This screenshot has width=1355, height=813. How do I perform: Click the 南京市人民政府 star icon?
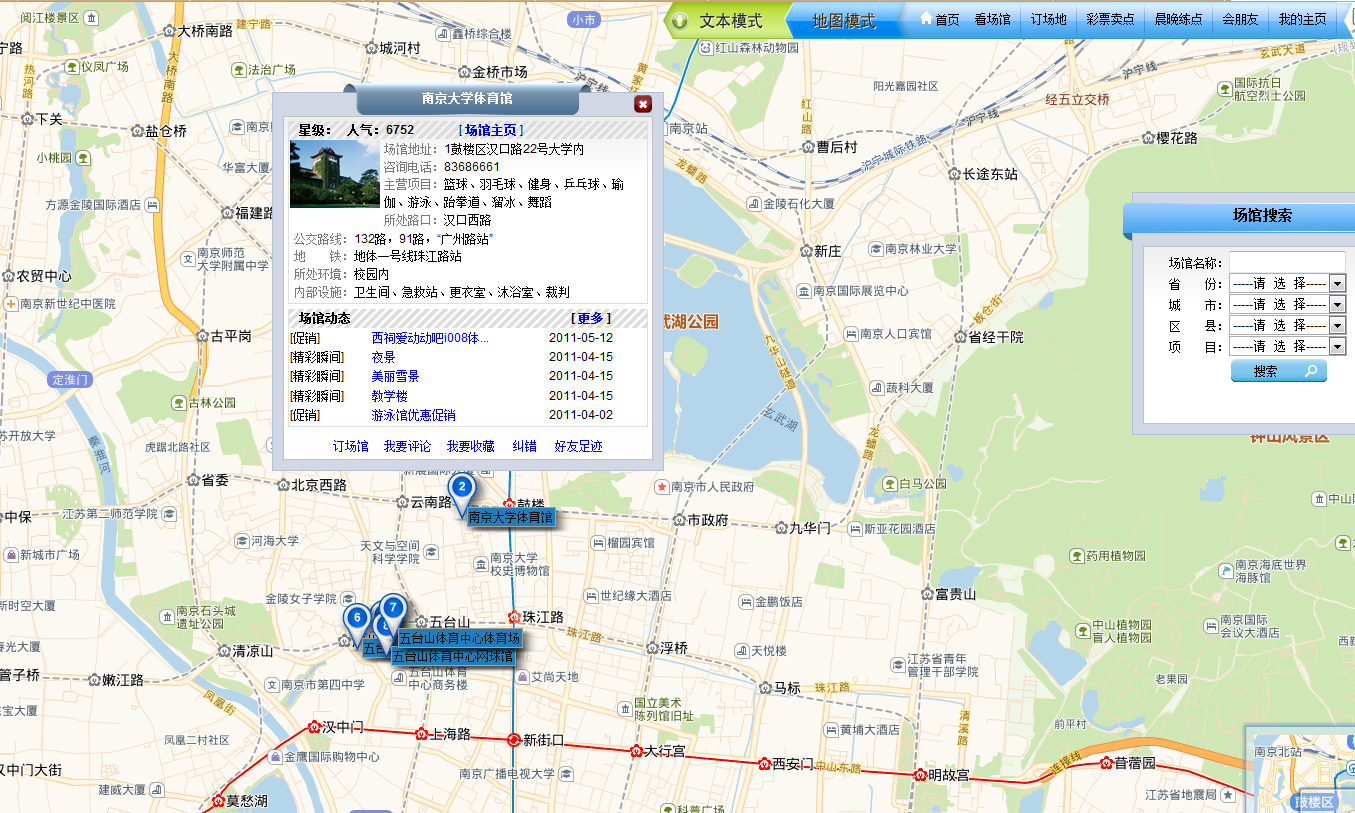coord(661,487)
